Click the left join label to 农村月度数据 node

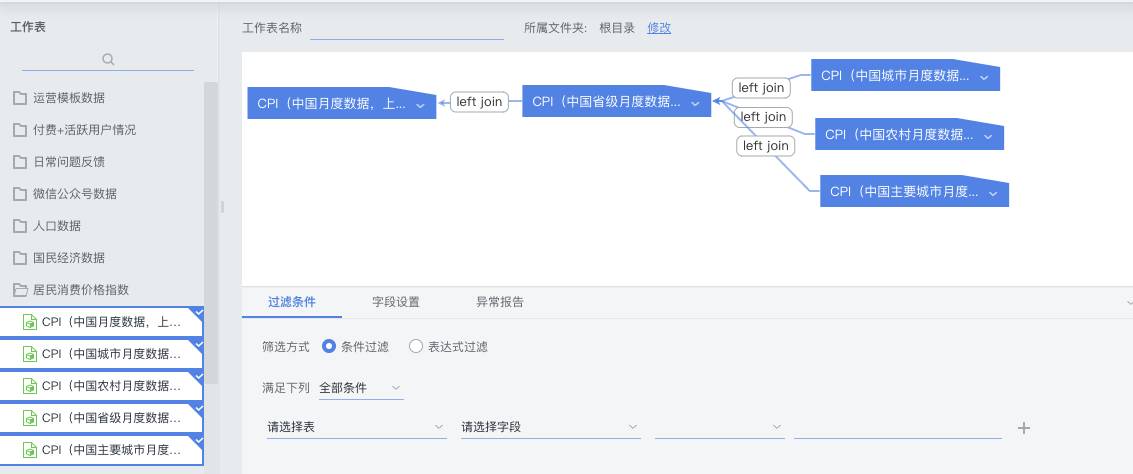click(764, 117)
